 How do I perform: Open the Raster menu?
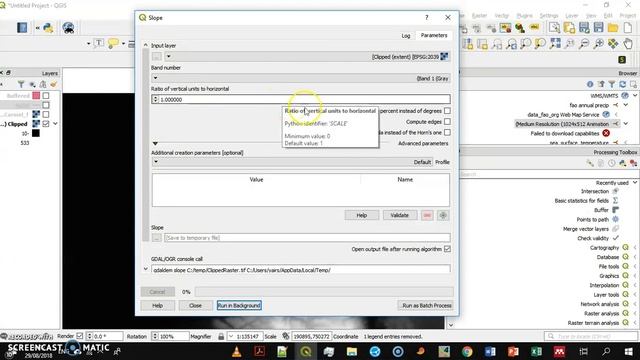pos(480,16)
